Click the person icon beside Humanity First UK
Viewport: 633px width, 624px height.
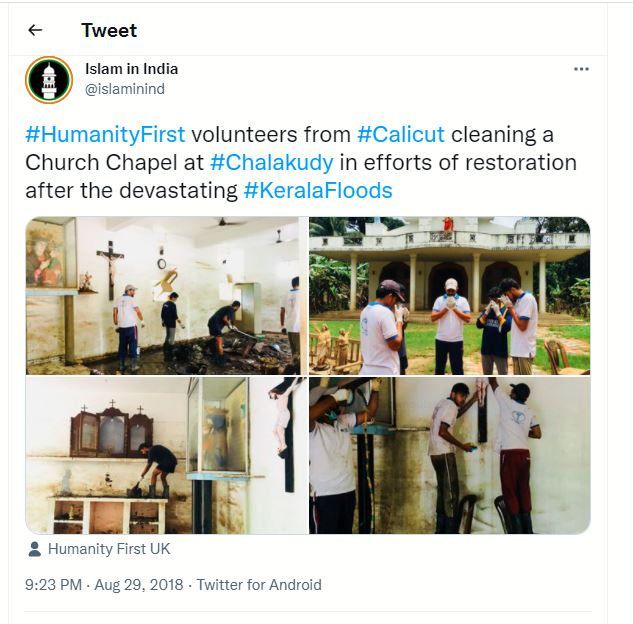(35, 549)
